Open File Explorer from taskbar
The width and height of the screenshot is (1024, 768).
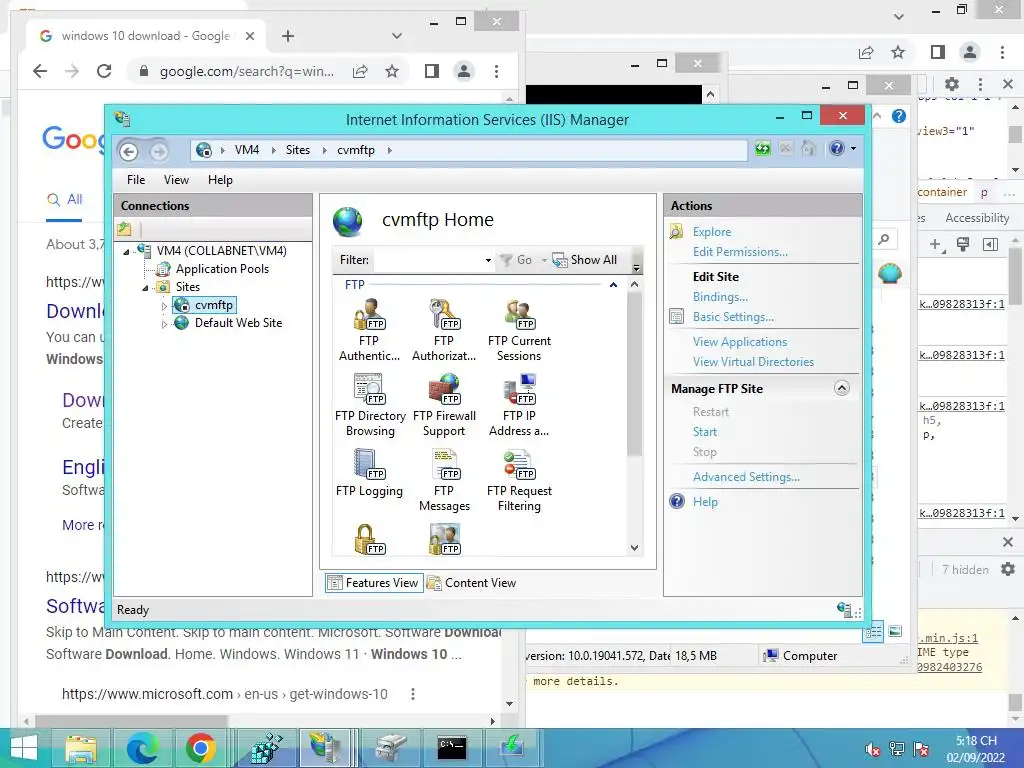pyautogui.click(x=81, y=748)
